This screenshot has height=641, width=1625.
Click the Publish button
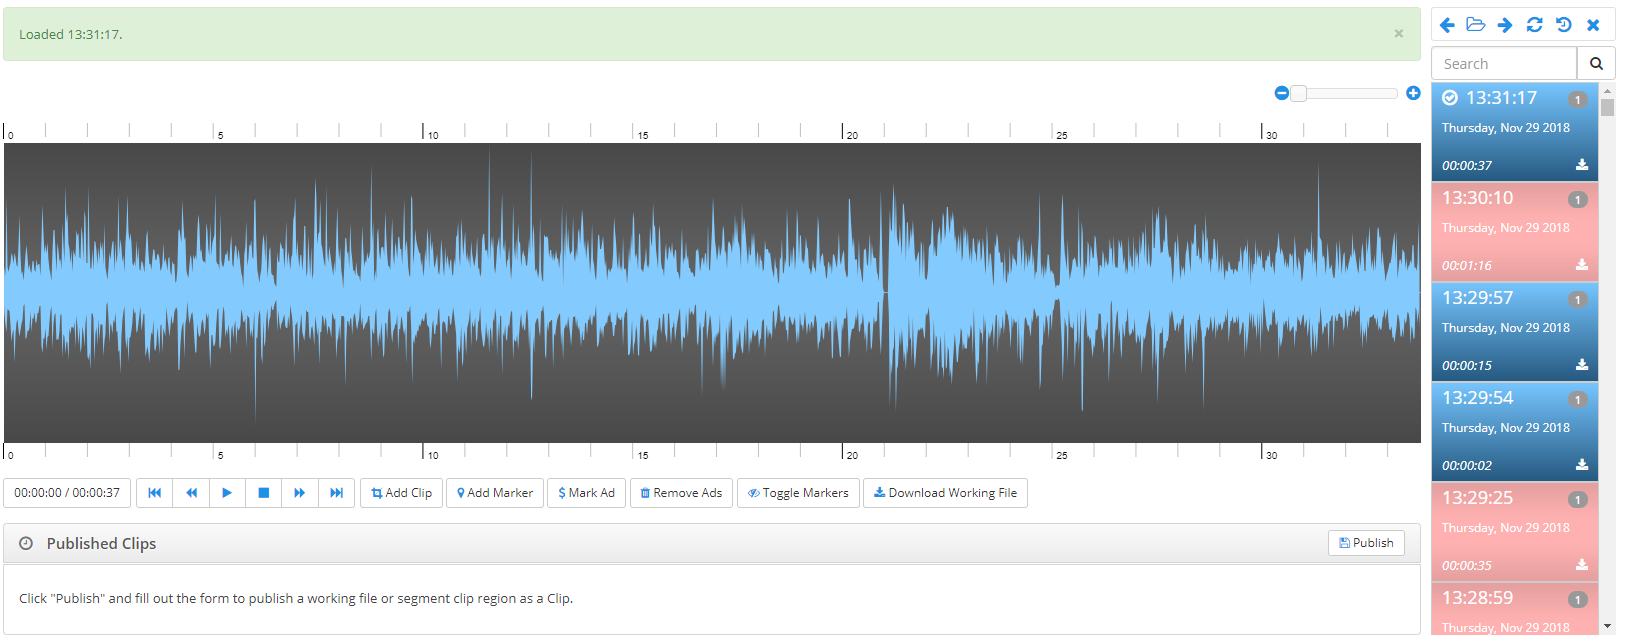(1366, 543)
